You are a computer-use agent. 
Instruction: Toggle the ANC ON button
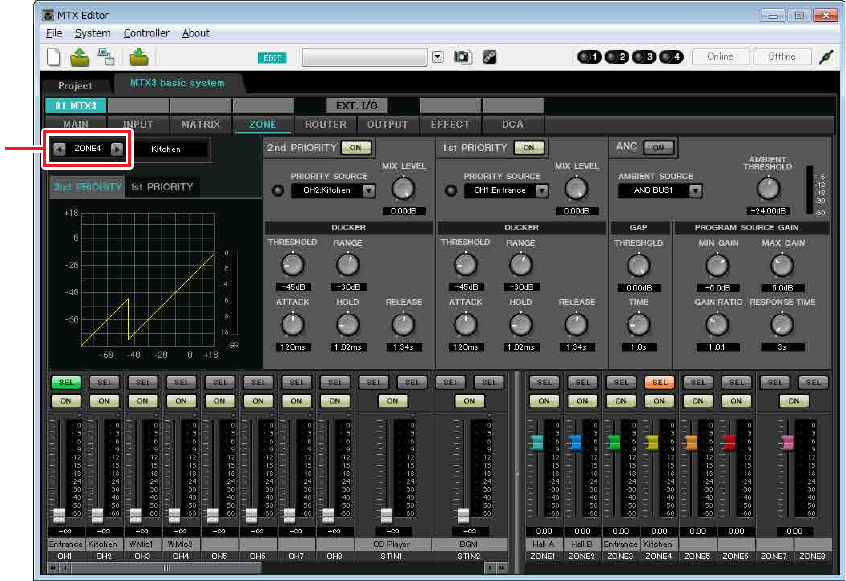(657, 147)
